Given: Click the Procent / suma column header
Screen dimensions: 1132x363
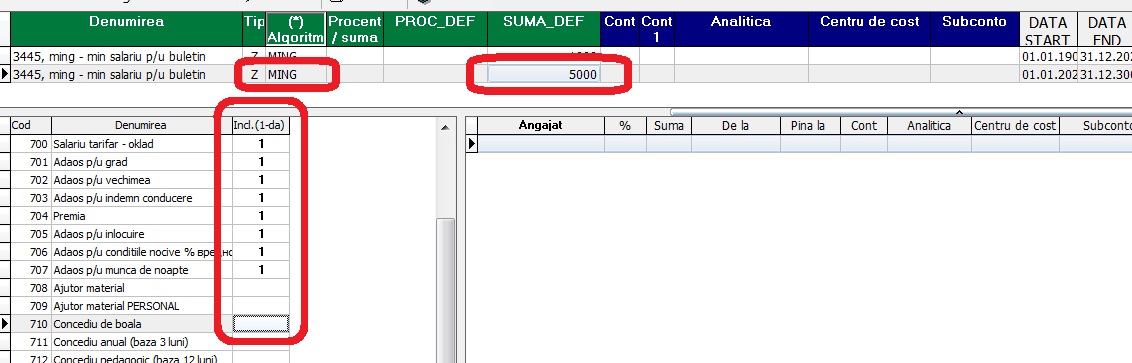Looking at the screenshot, I should click(354, 30).
